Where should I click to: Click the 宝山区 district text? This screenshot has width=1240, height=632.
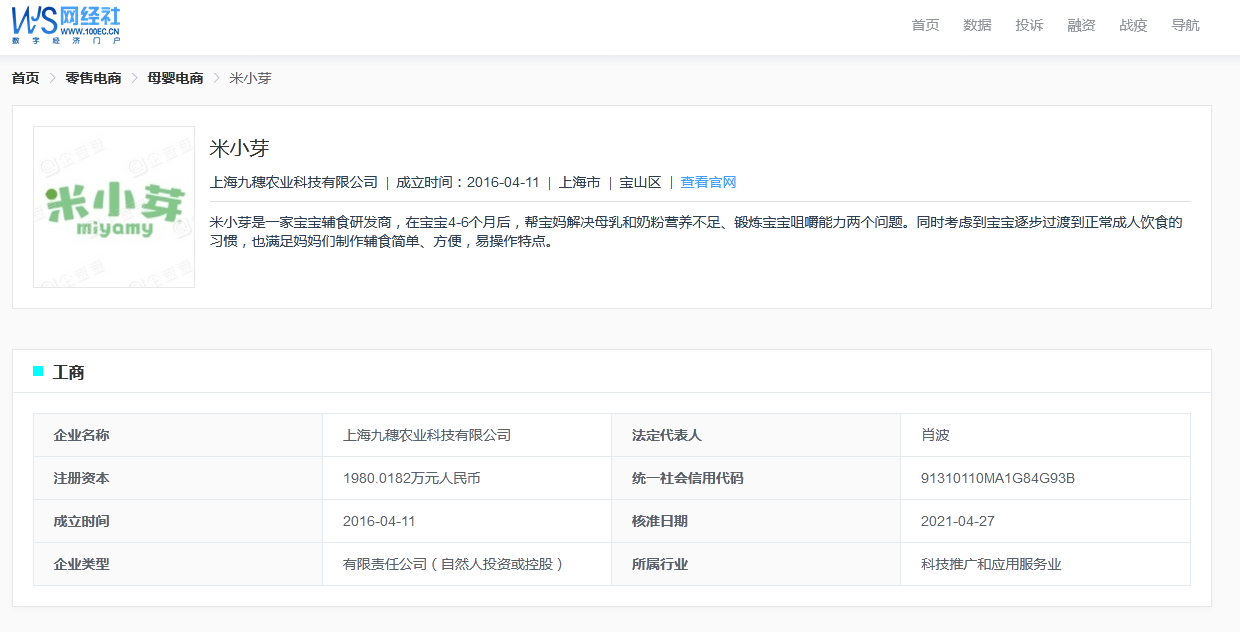coord(640,182)
